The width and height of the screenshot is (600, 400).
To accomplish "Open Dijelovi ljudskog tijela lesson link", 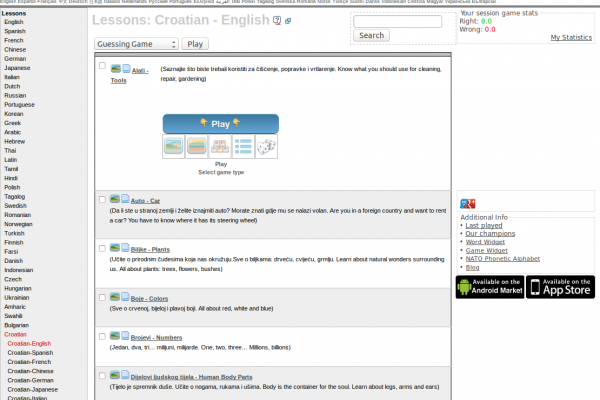I will click(191, 377).
